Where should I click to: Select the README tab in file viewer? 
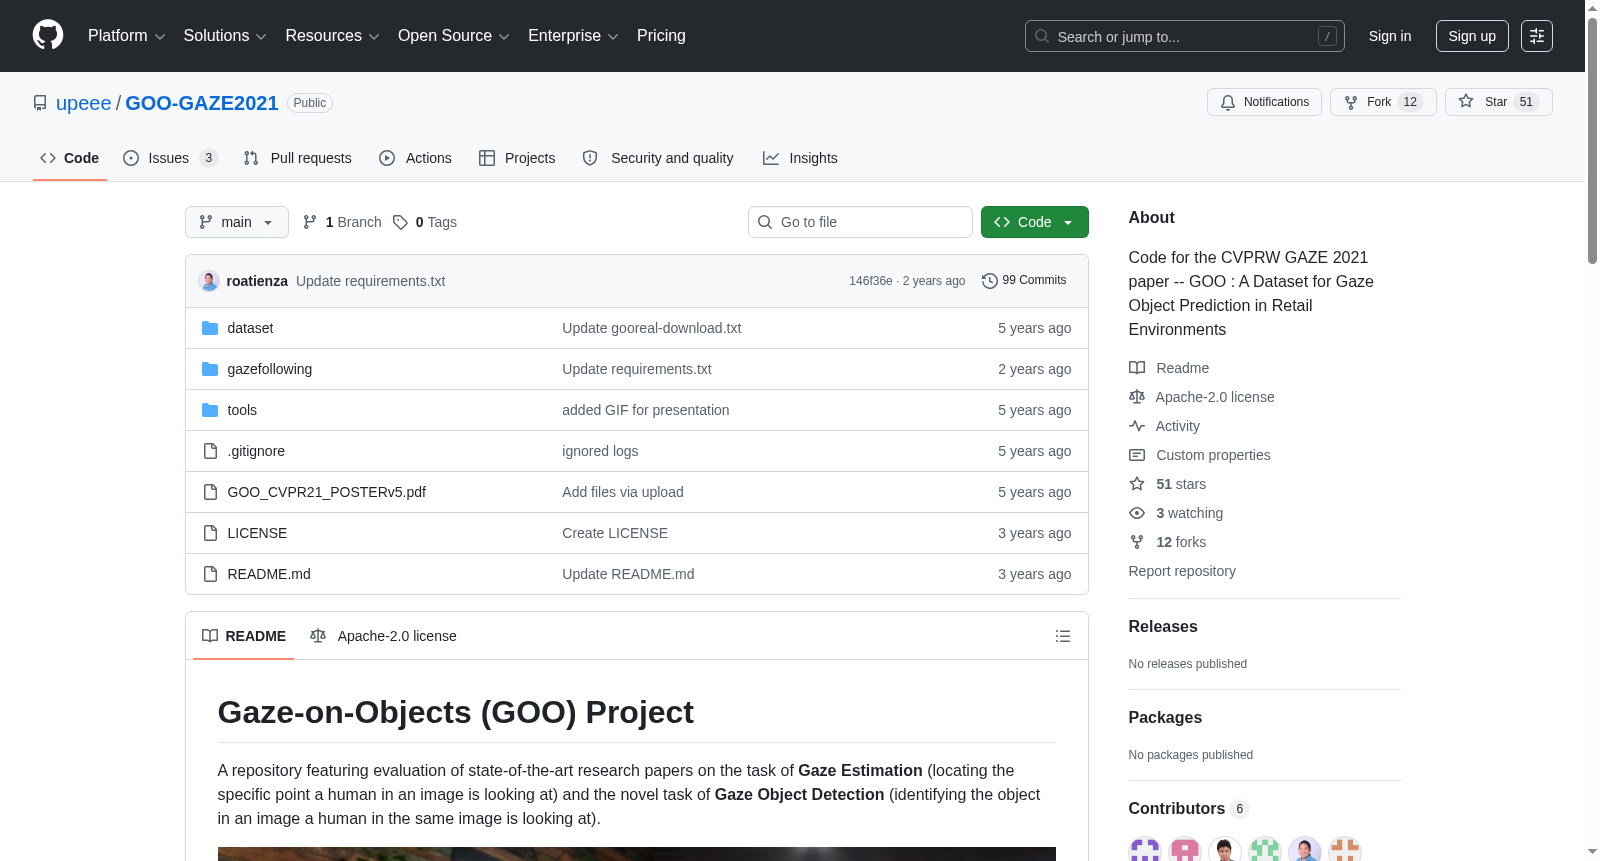pyautogui.click(x=244, y=636)
